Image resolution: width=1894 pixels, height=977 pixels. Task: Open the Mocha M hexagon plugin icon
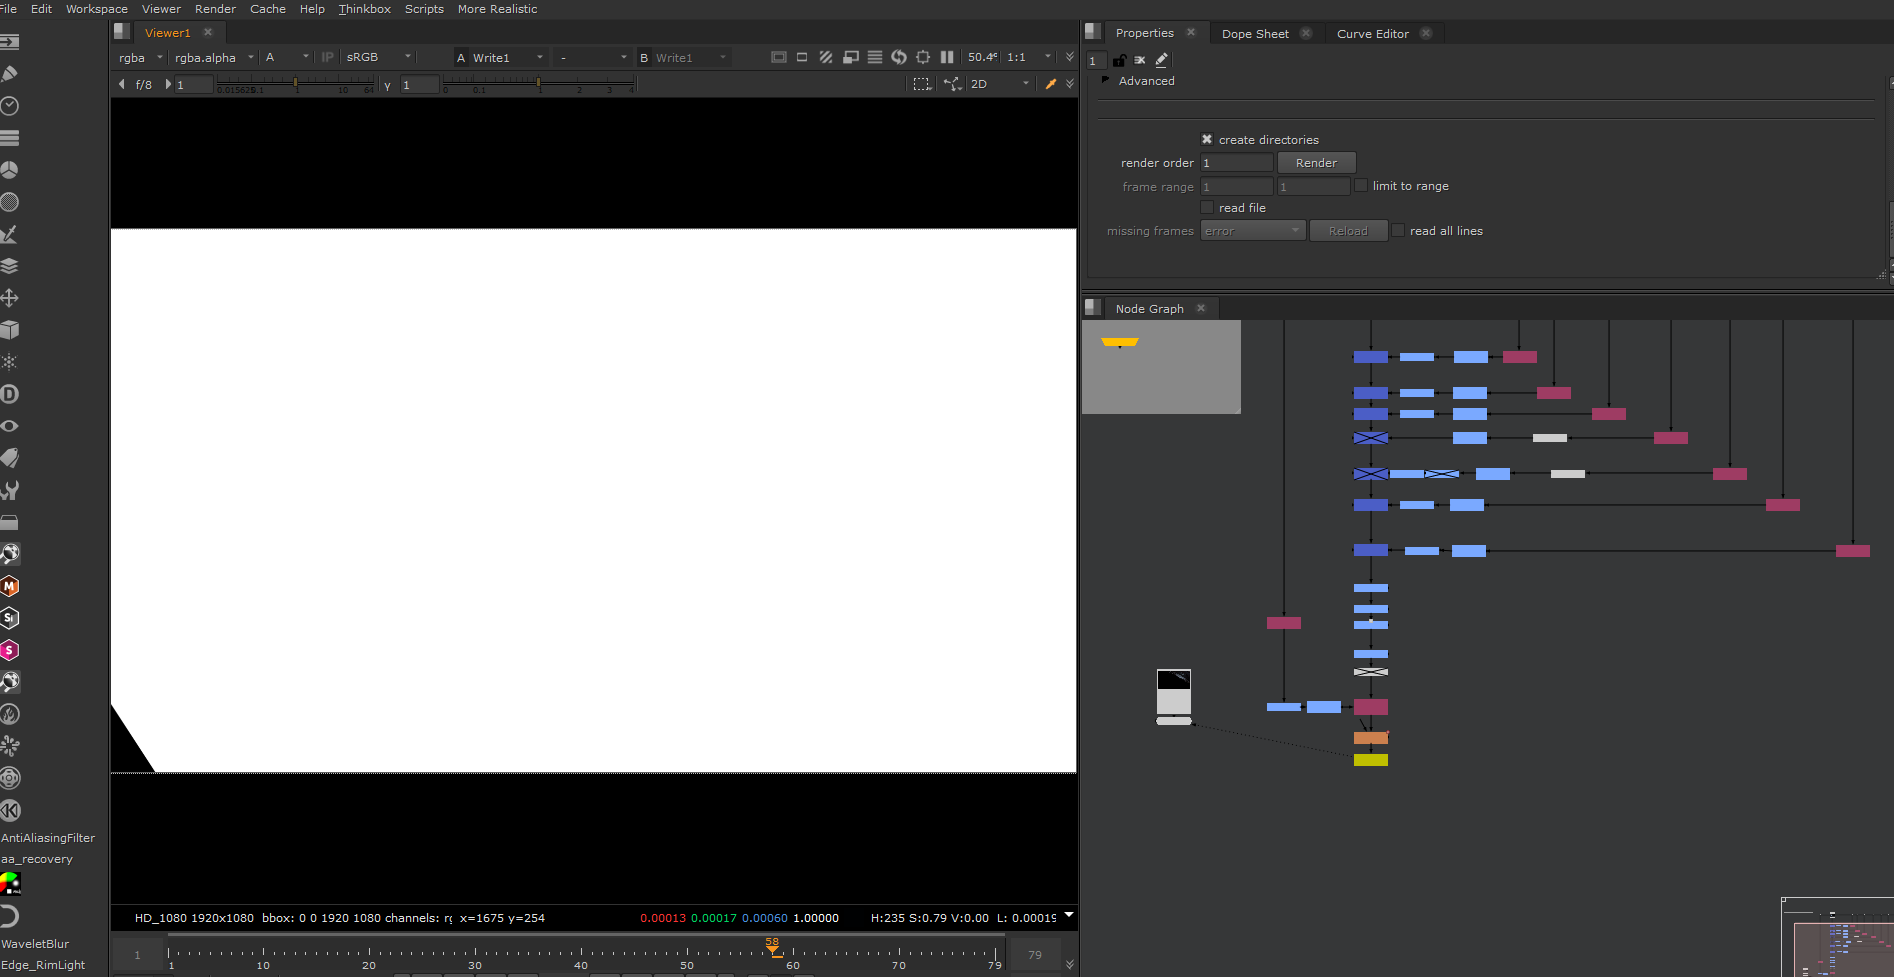[10, 586]
